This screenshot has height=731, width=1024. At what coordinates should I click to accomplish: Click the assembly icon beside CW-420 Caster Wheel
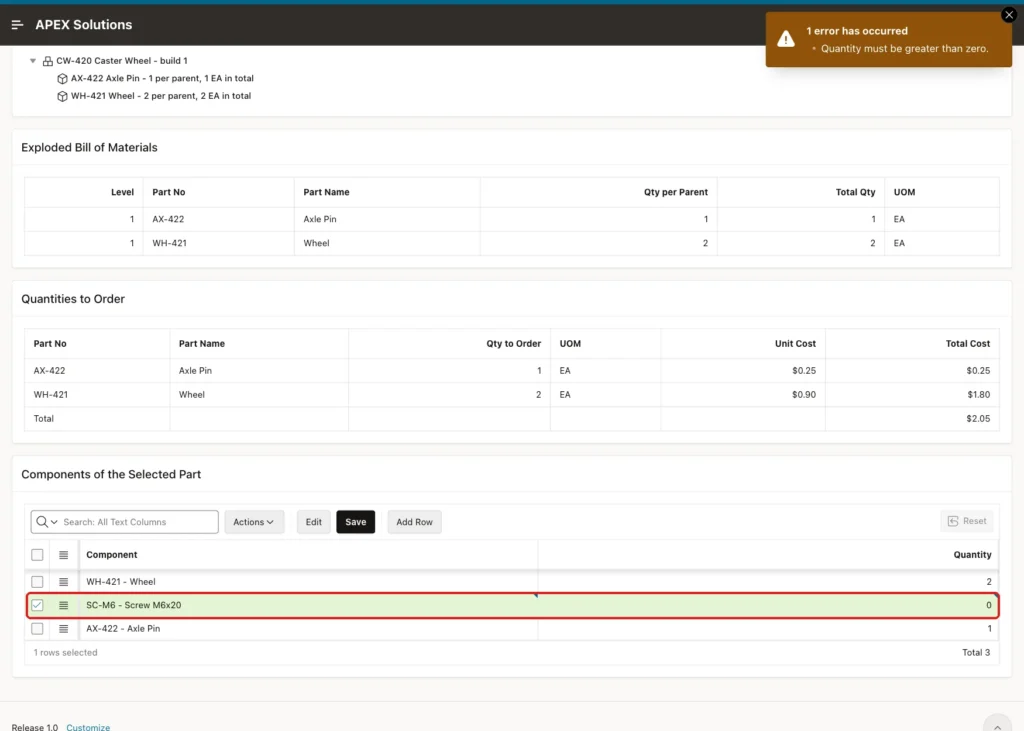(x=48, y=61)
